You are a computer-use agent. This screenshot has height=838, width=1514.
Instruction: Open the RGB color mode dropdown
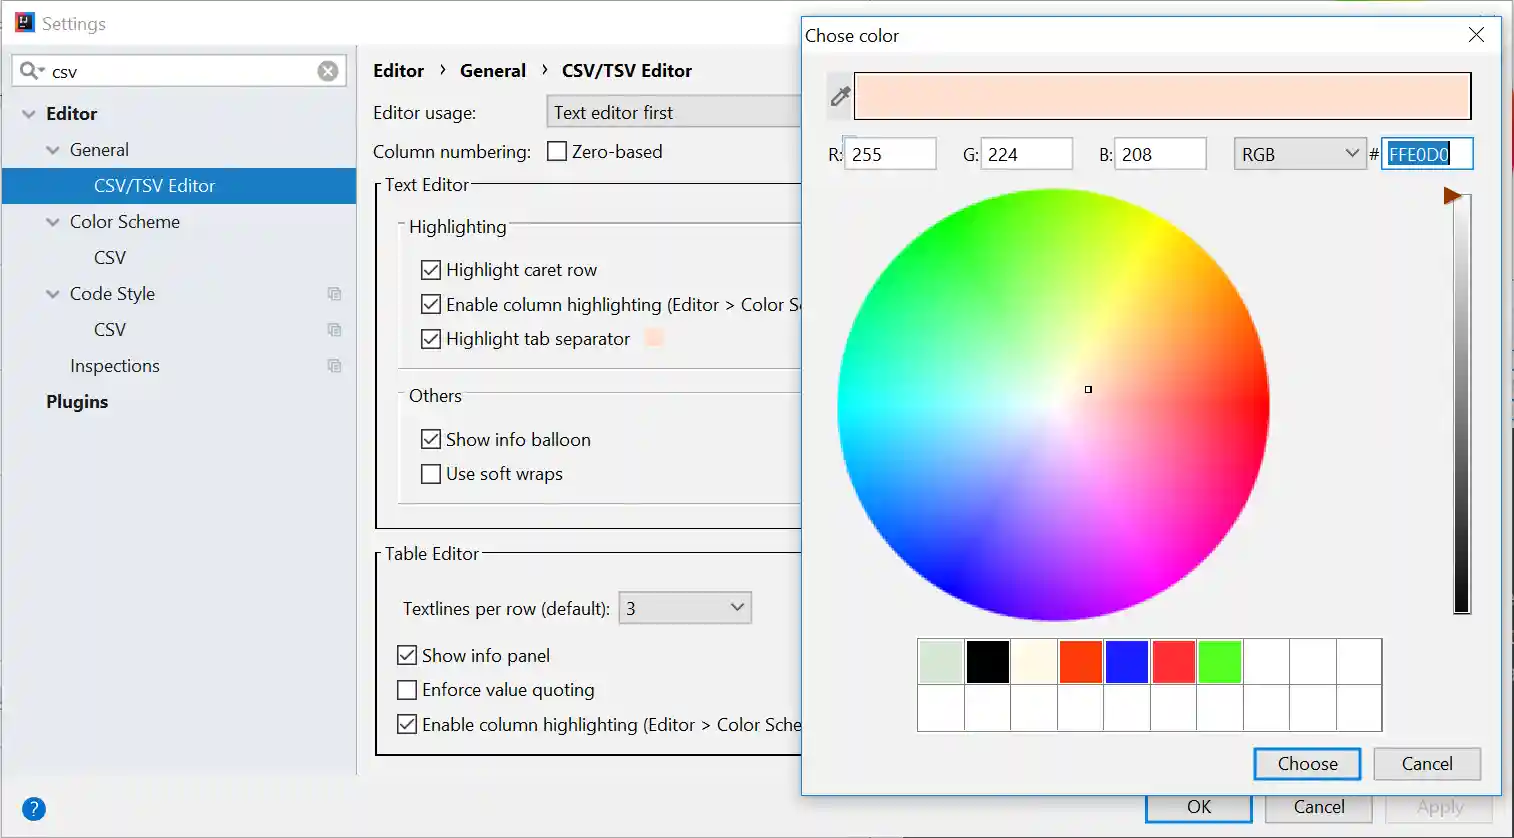pos(1299,153)
